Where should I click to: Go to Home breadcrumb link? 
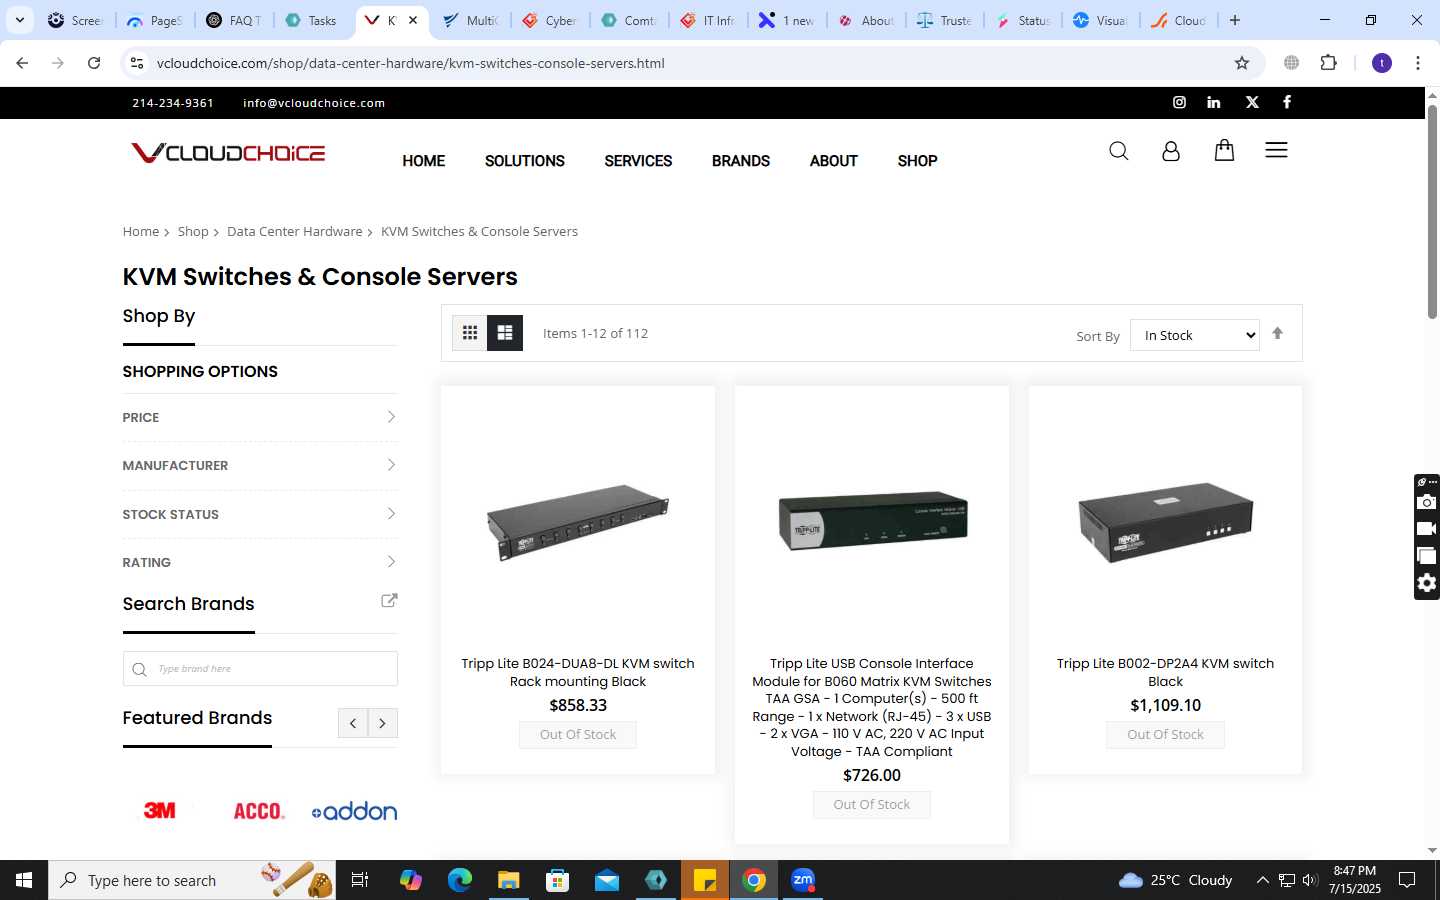coord(141,231)
